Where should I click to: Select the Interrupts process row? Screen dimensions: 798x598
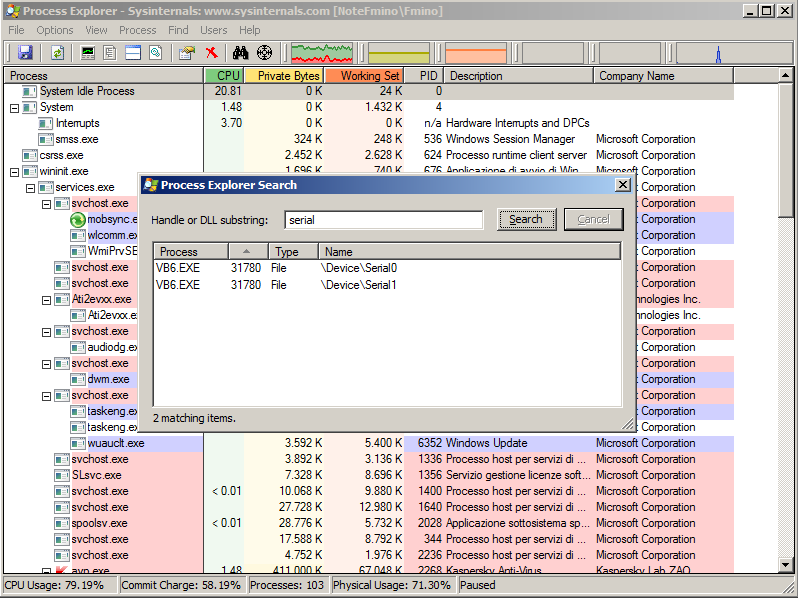coord(369,123)
